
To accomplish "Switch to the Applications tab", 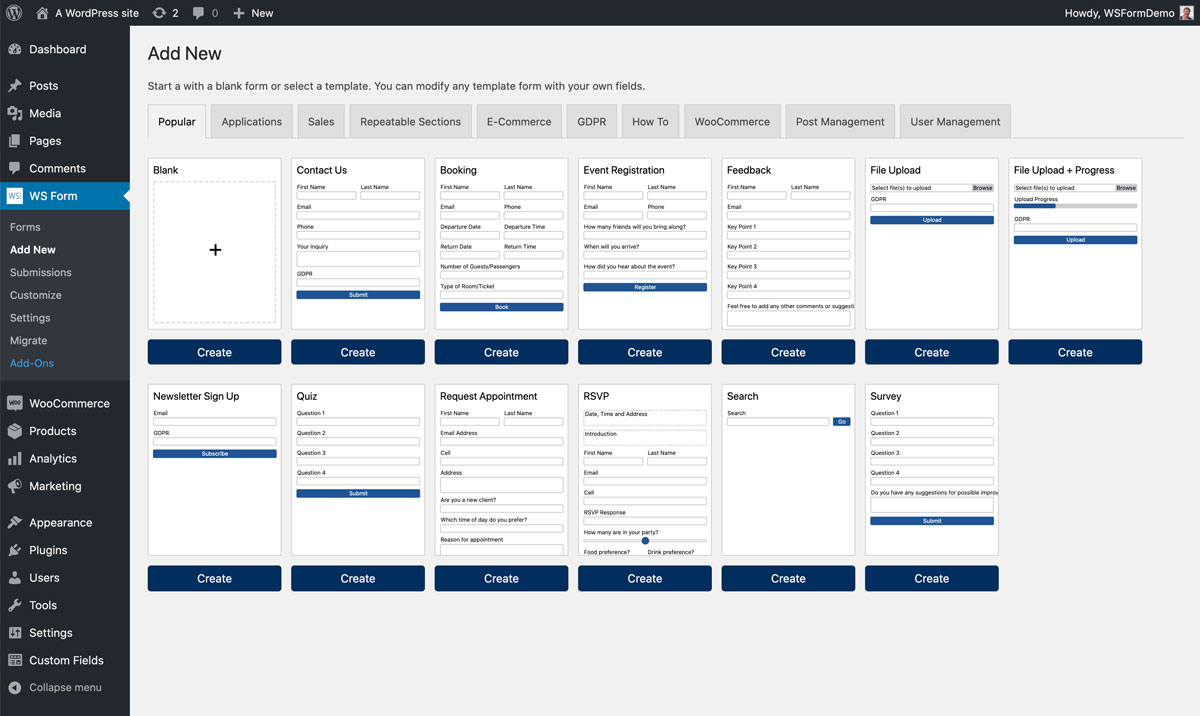I will click(252, 121).
